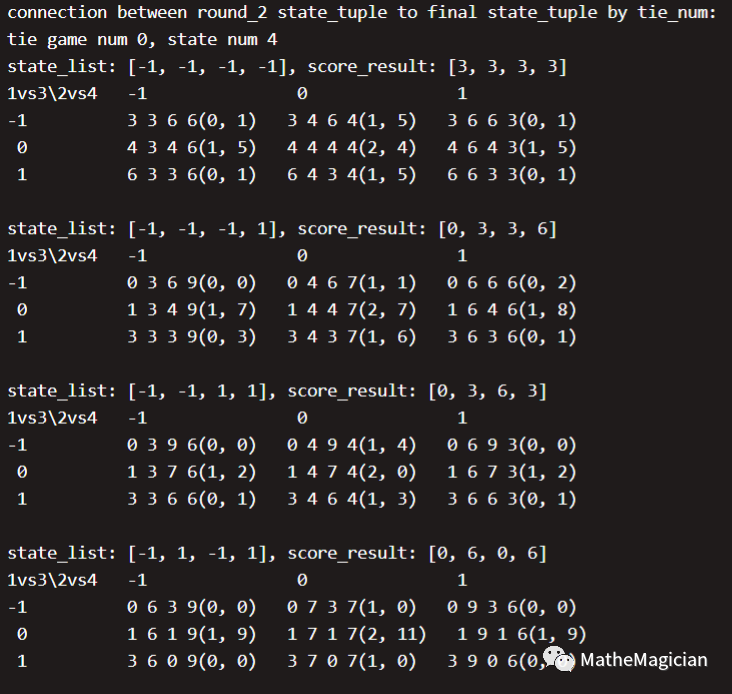The height and width of the screenshot is (694, 732).
Task: Click state_list [-1, -1, 1, 1] header
Action: (142, 391)
